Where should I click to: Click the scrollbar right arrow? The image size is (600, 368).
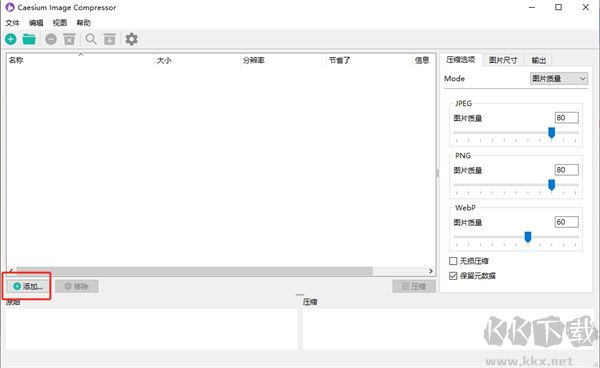[x=431, y=271]
